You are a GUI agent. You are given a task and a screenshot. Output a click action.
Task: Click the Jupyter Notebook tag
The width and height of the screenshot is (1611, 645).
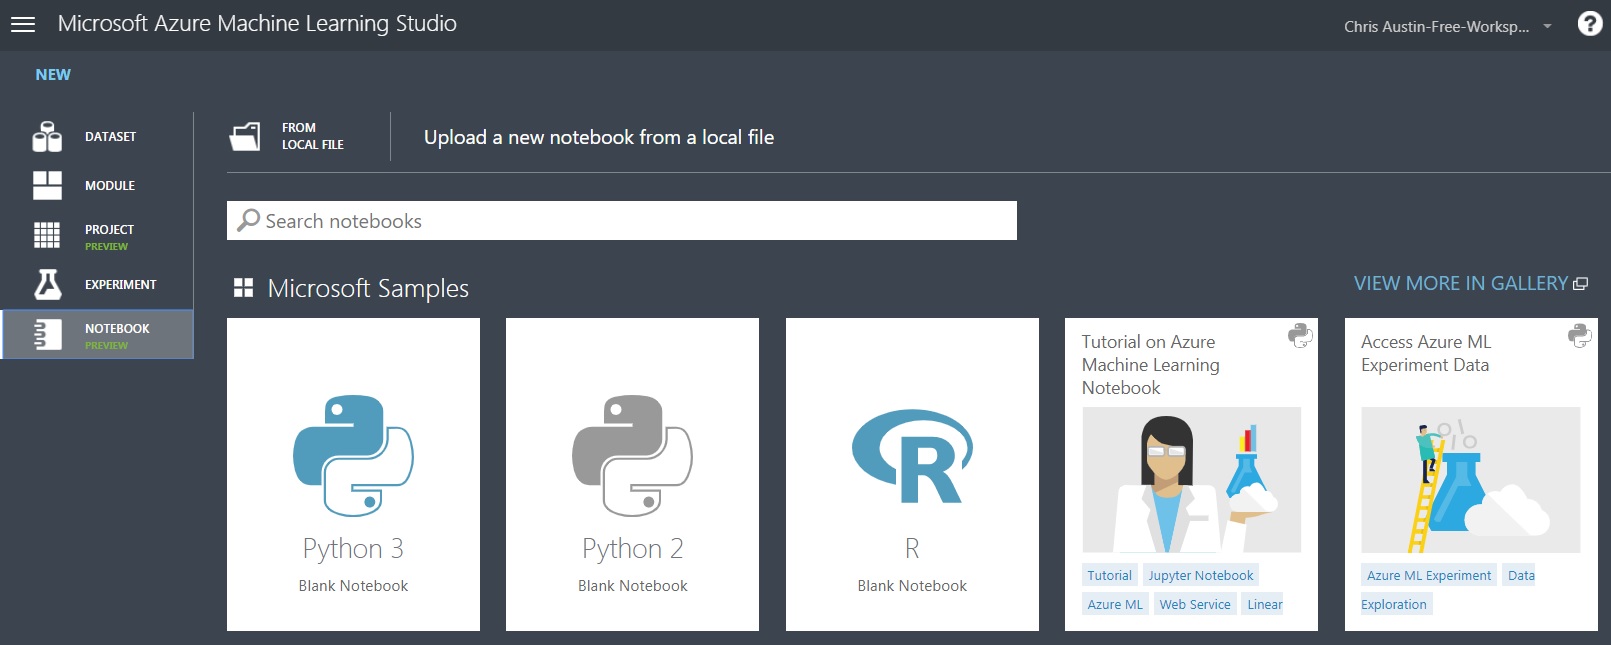click(x=1201, y=575)
